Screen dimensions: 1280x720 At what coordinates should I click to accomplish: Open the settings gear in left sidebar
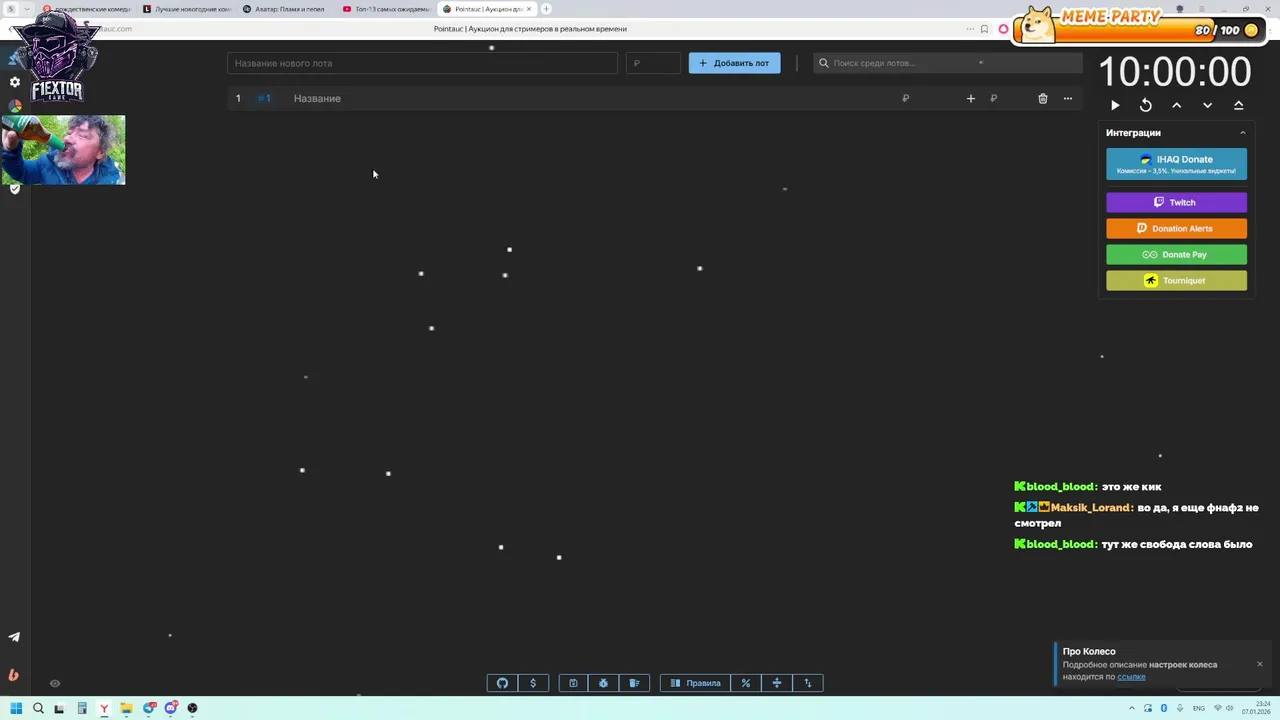click(14, 82)
